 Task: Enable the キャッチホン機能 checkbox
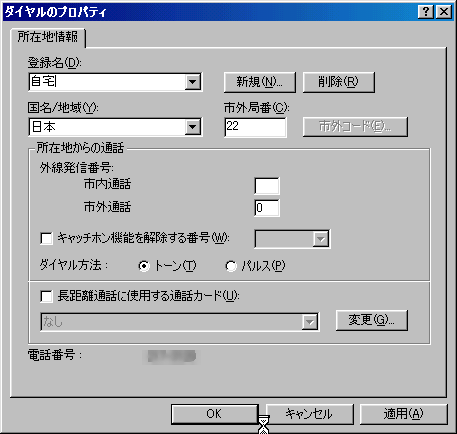[46, 238]
